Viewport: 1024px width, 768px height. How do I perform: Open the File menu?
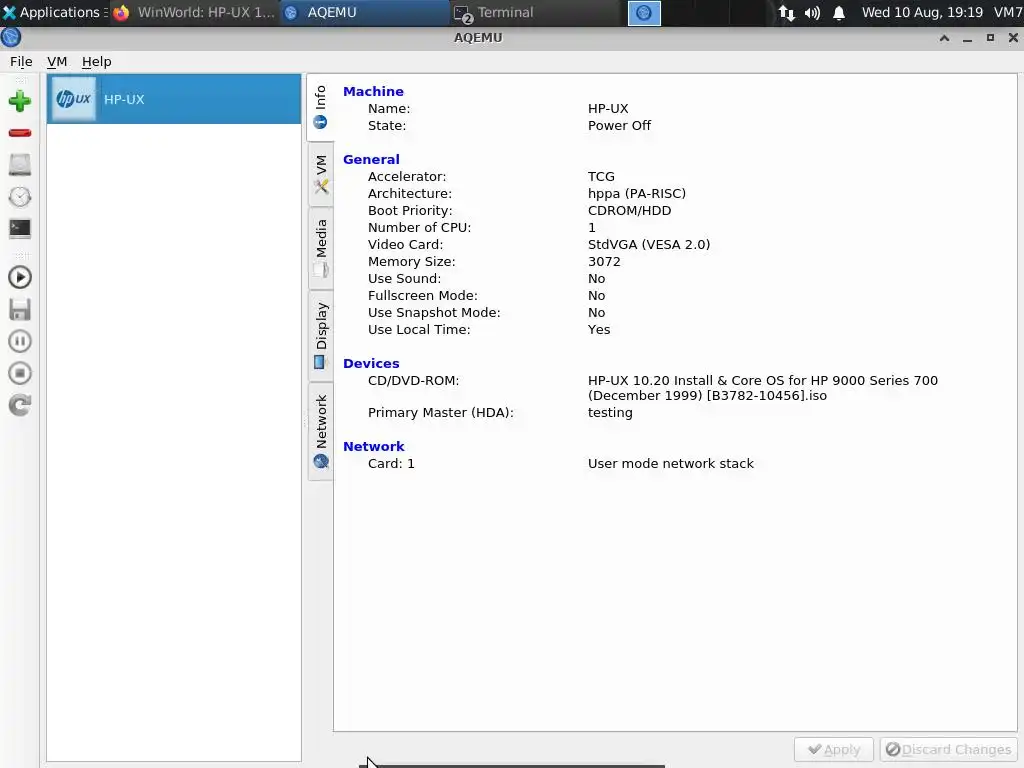tap(21, 61)
